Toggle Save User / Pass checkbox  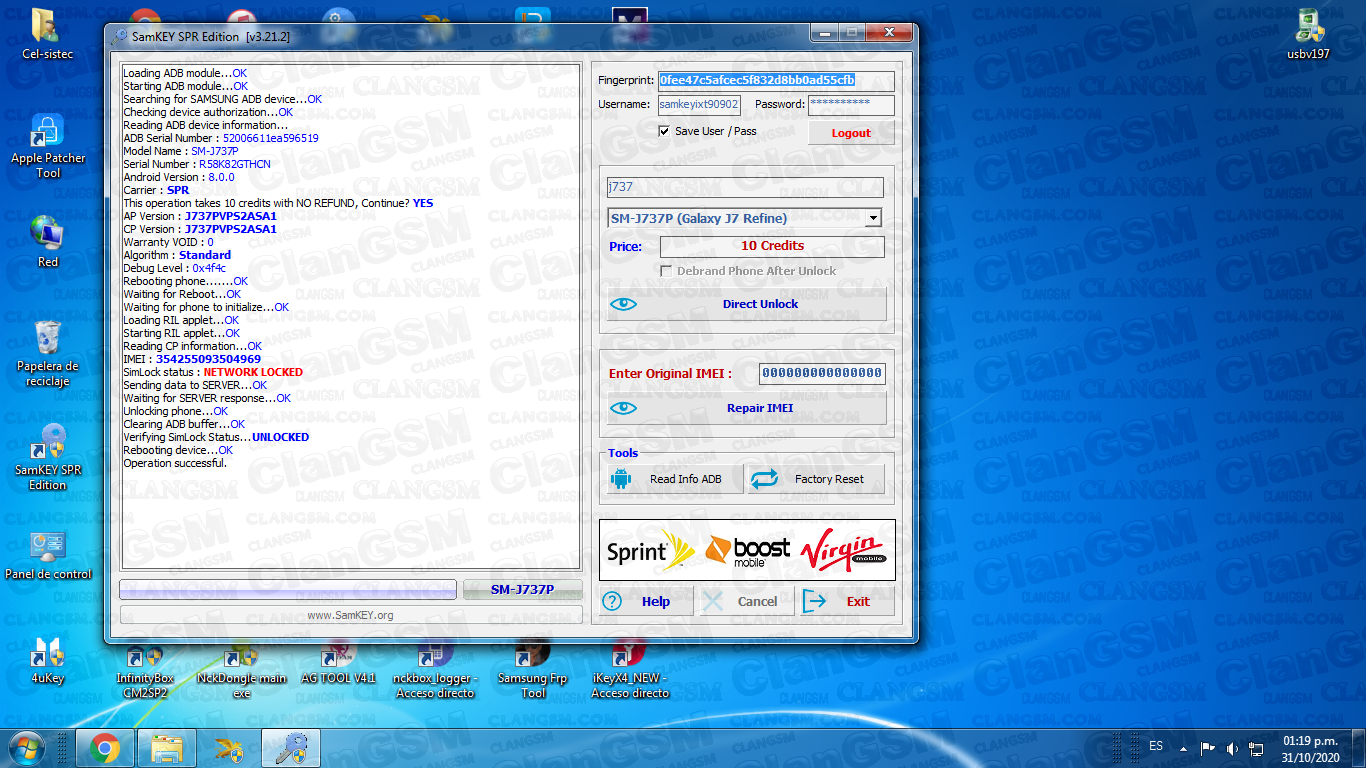(664, 131)
